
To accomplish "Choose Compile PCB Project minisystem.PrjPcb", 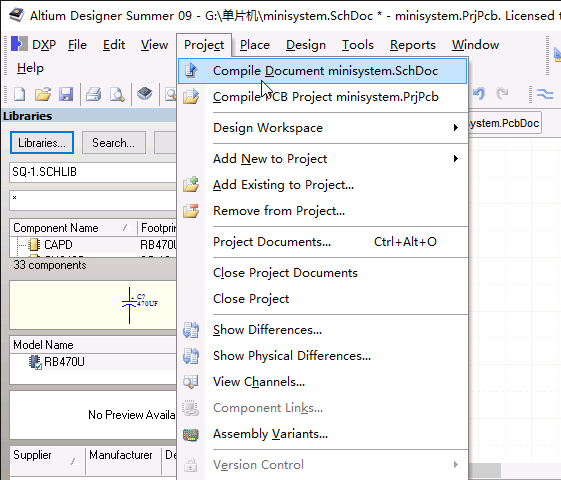I will [x=322, y=97].
